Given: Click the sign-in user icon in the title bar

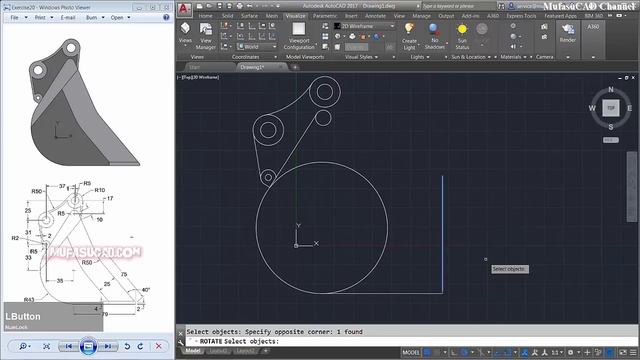Looking at the screenshot, I should 511,6.
